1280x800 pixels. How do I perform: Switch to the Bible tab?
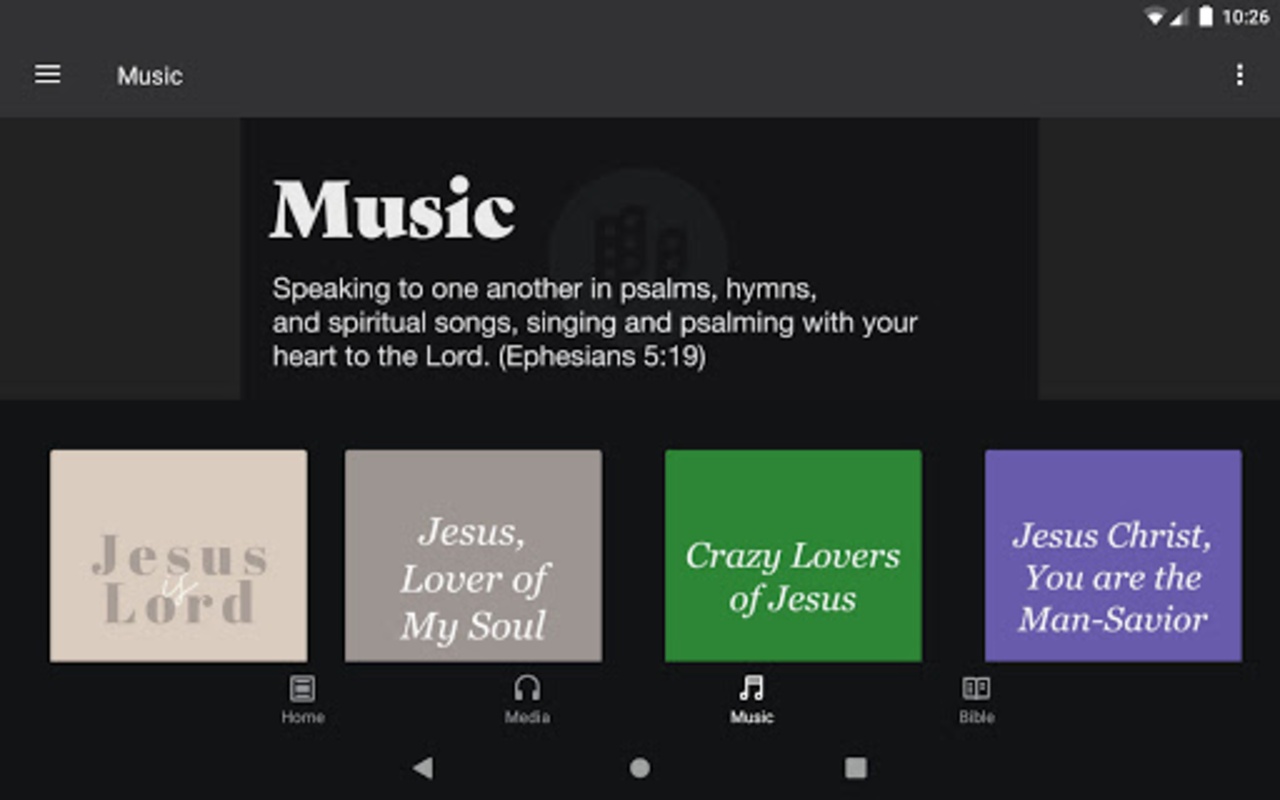976,699
